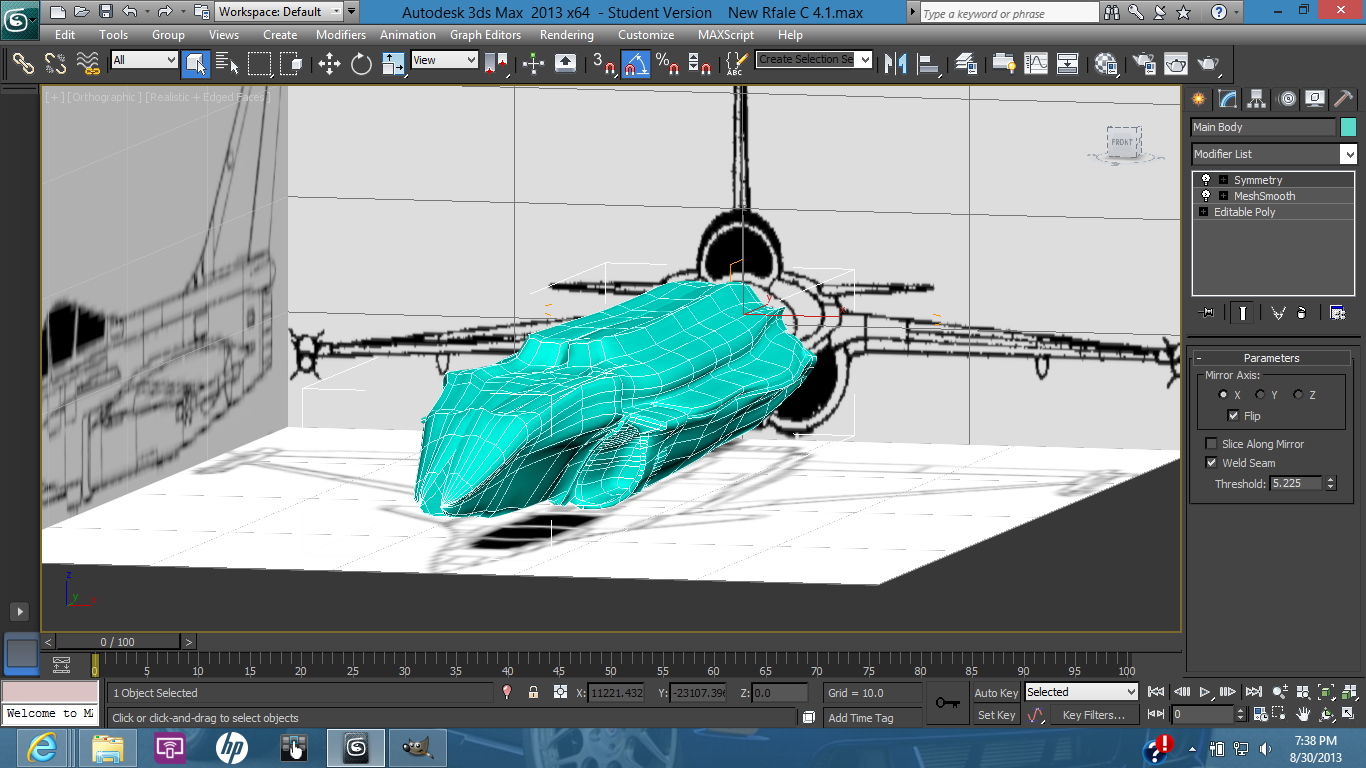Uncheck the Weld Seam checkbox
Viewport: 1366px width, 768px height.
1212,463
